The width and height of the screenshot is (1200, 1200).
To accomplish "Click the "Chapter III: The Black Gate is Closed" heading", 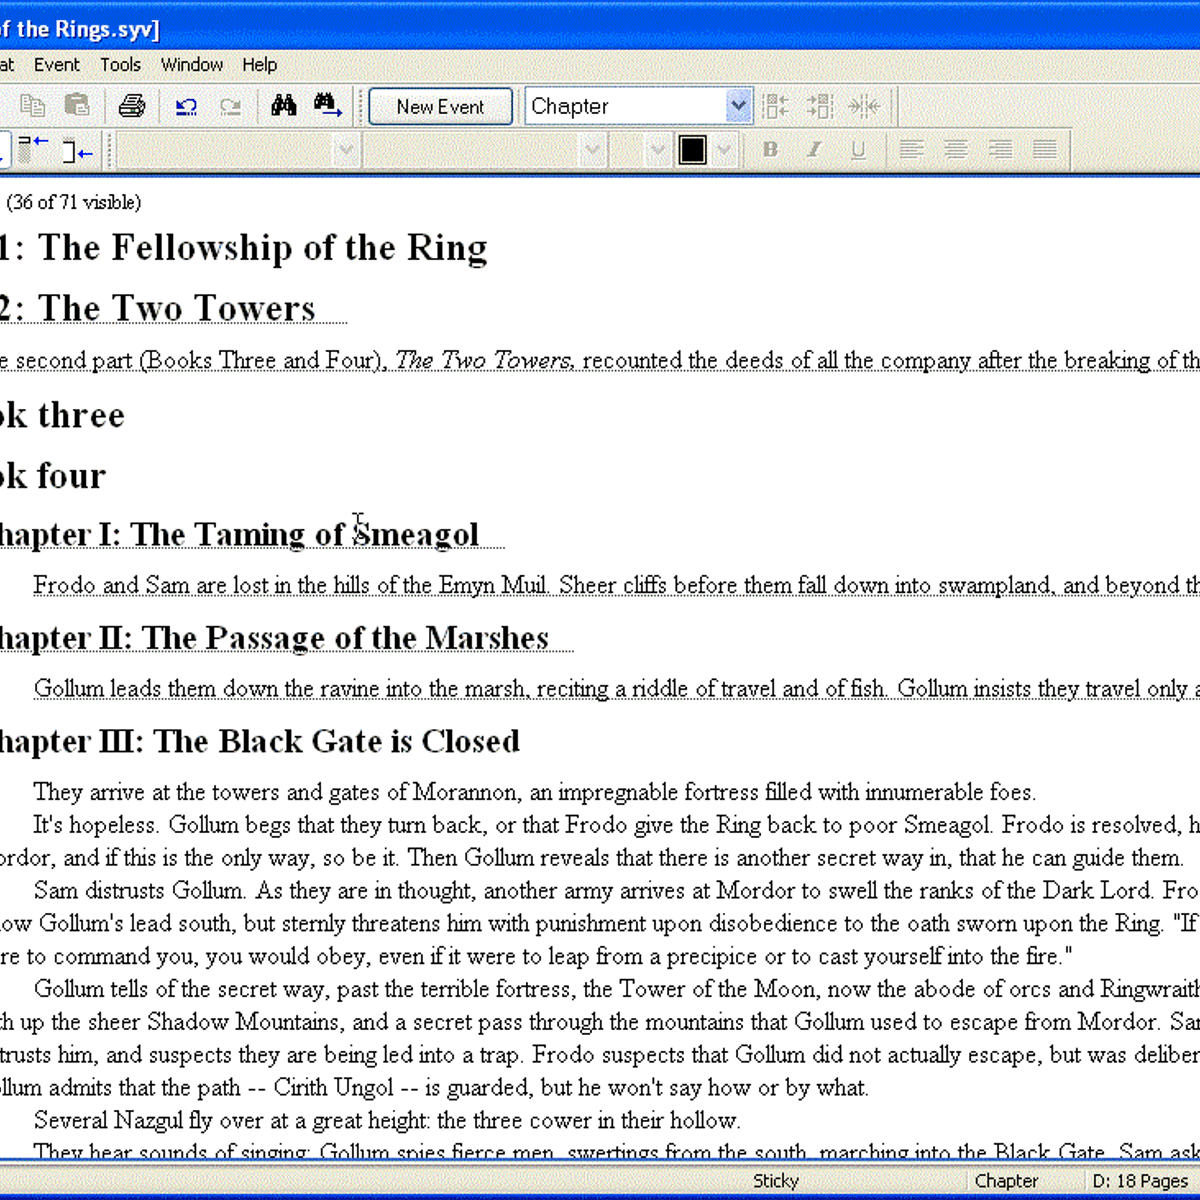I will coord(260,742).
